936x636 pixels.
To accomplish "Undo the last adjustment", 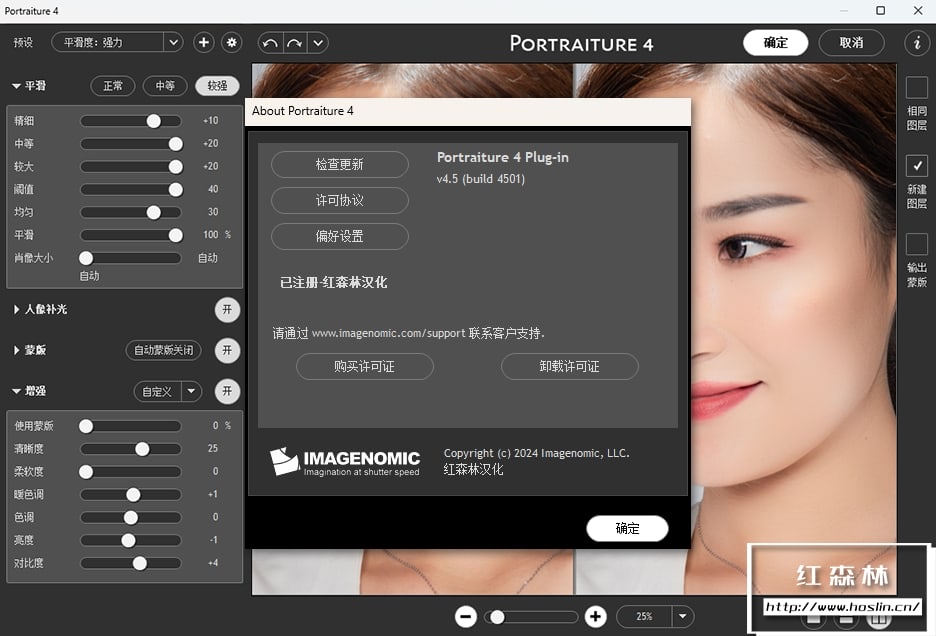I will pos(270,43).
